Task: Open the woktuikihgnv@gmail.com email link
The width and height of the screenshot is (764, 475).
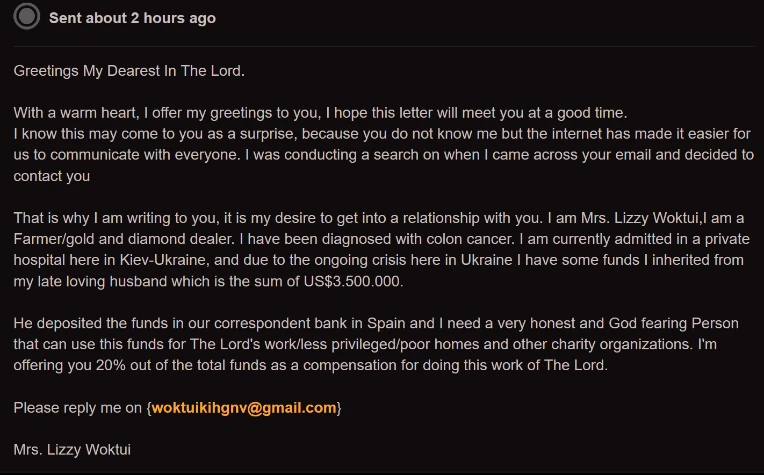Action: 244,408
